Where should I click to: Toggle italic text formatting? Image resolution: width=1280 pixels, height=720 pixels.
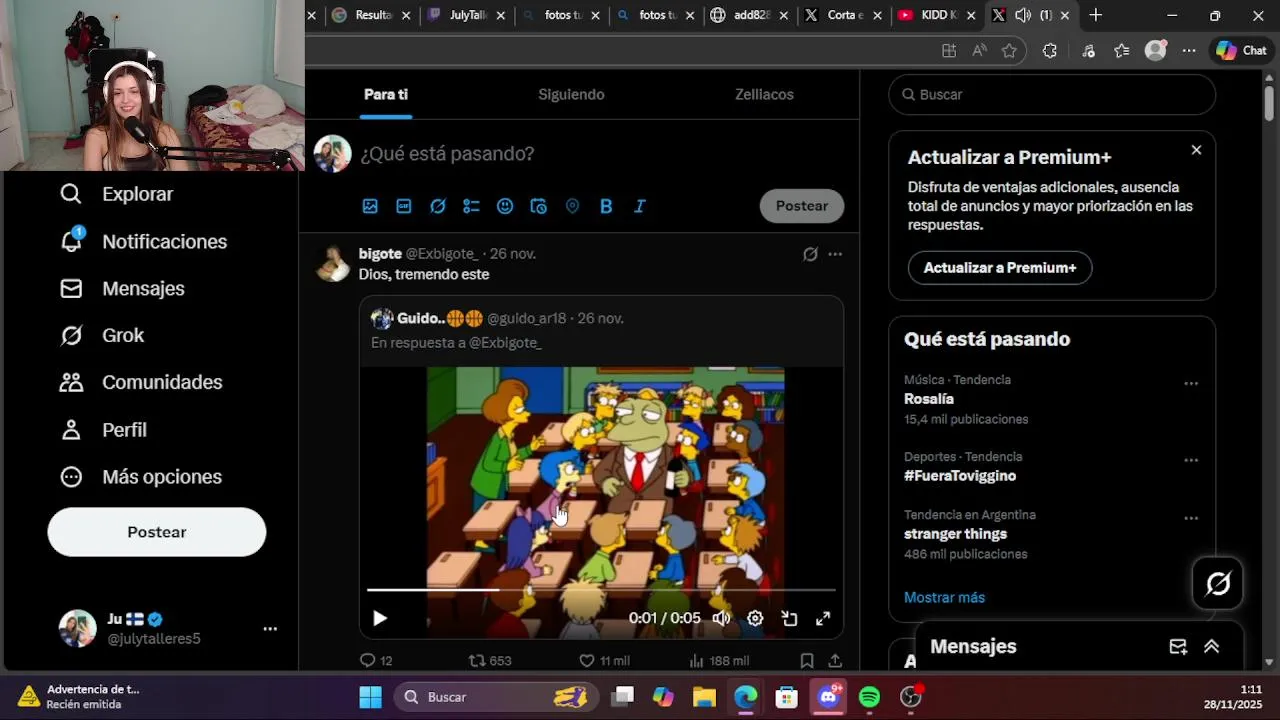click(640, 206)
